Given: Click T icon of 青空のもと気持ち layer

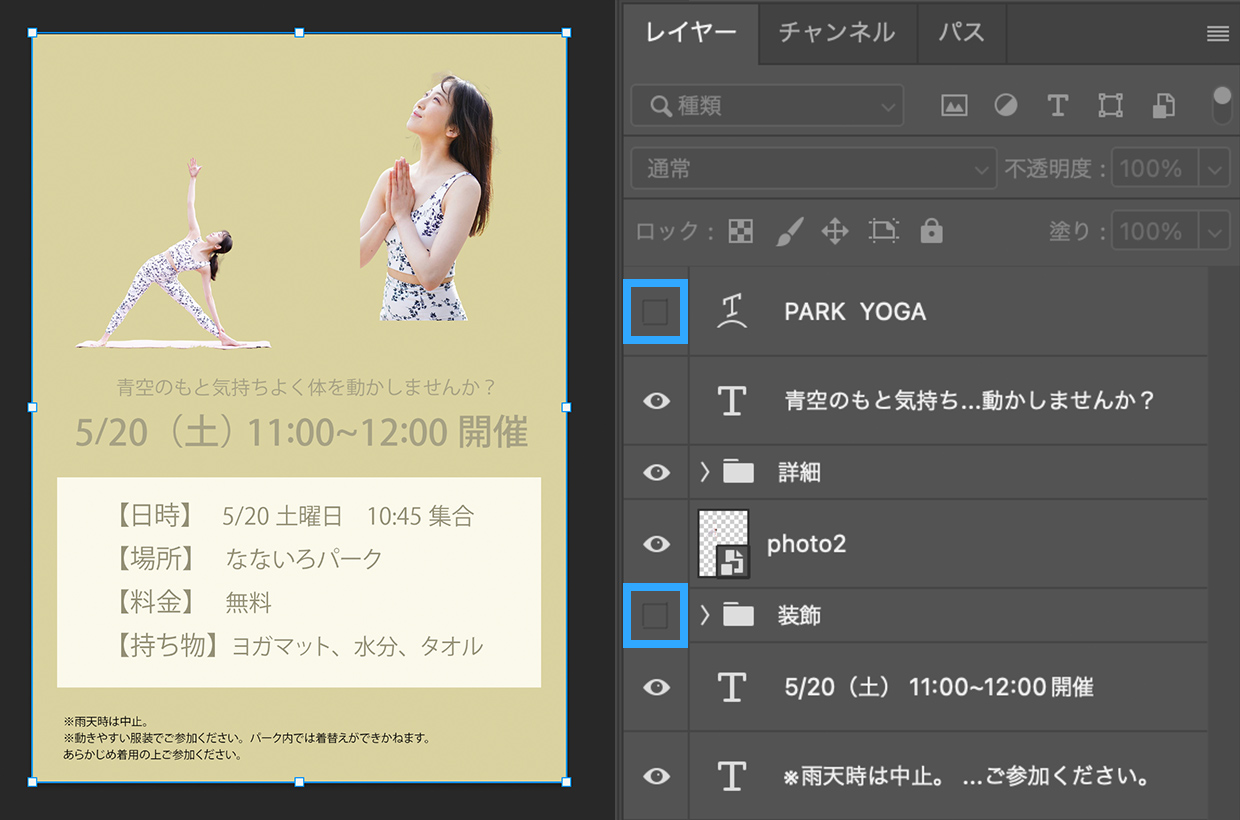Looking at the screenshot, I should pos(733,401).
